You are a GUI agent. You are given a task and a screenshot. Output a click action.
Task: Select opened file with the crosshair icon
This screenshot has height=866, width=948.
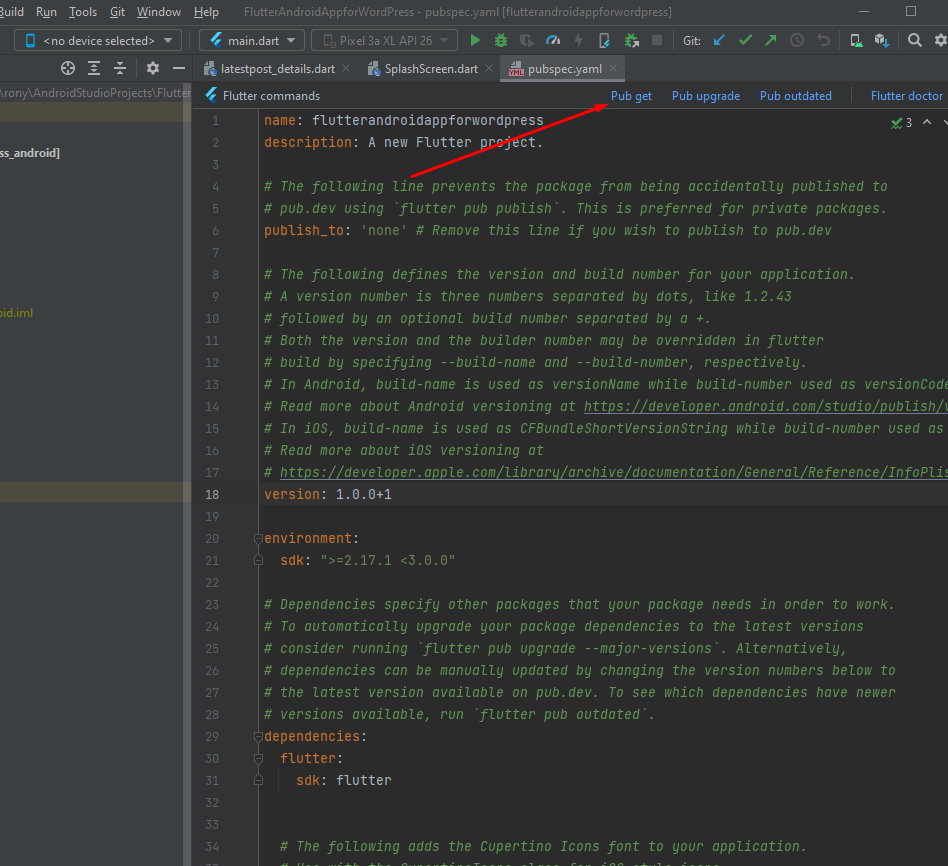(68, 68)
